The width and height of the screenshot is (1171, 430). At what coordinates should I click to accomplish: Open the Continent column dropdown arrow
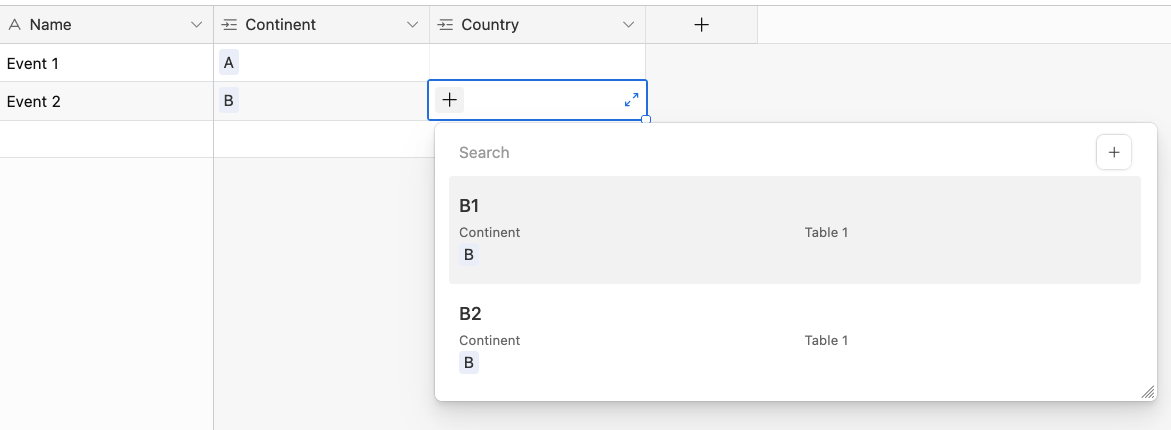[x=411, y=25]
